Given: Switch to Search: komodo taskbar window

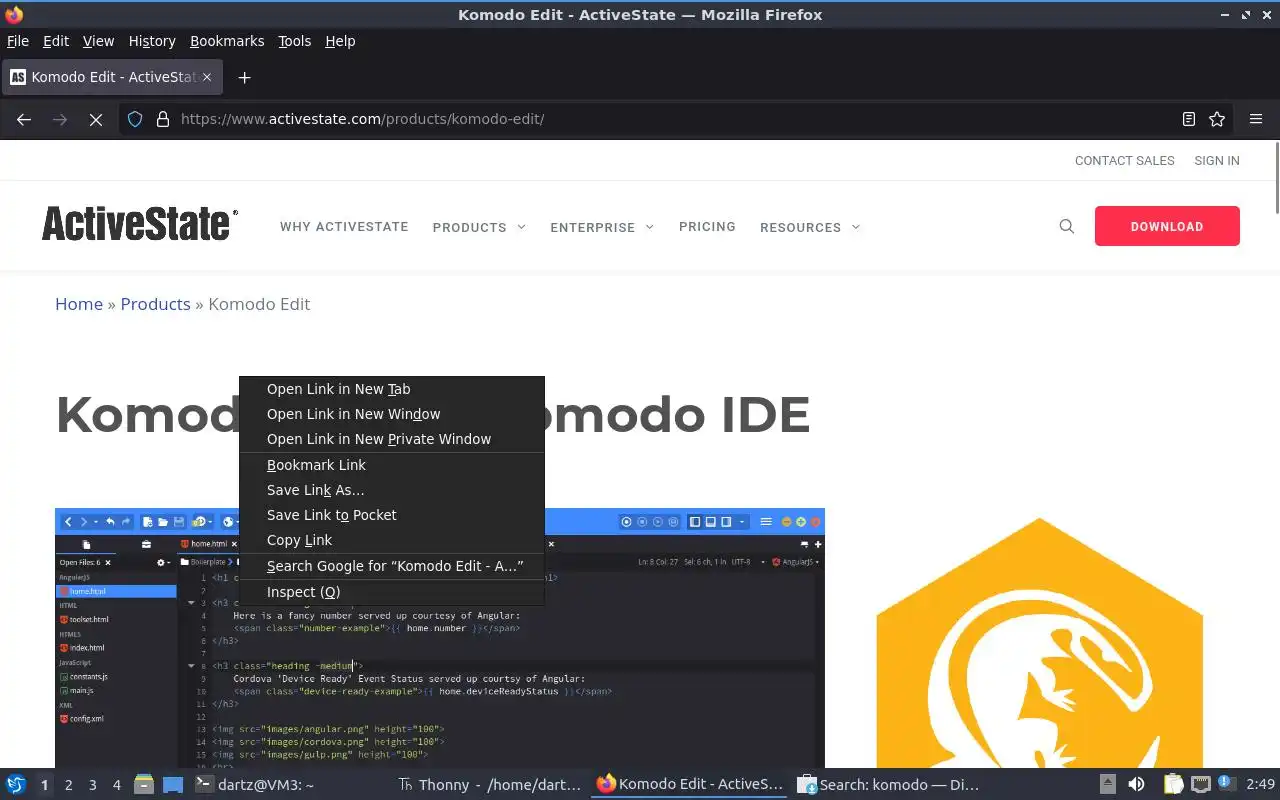Looking at the screenshot, I should click(890, 785).
